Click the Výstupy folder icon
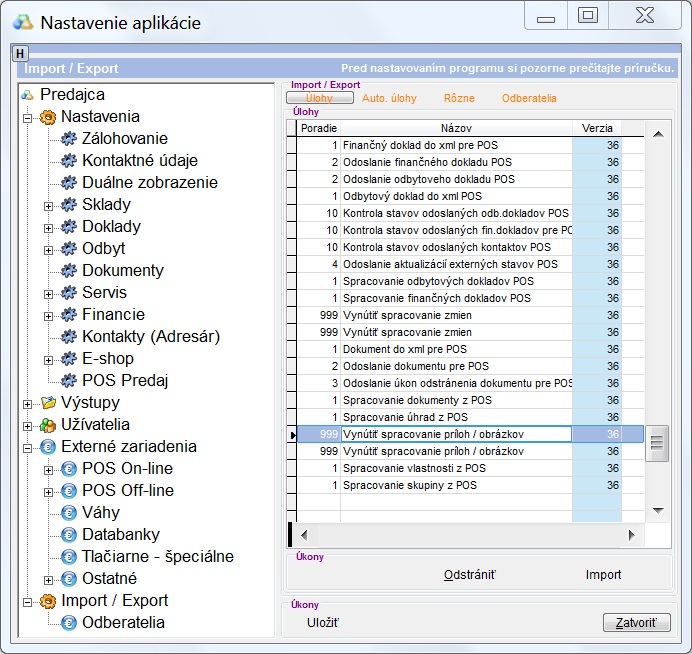 [x=47, y=403]
